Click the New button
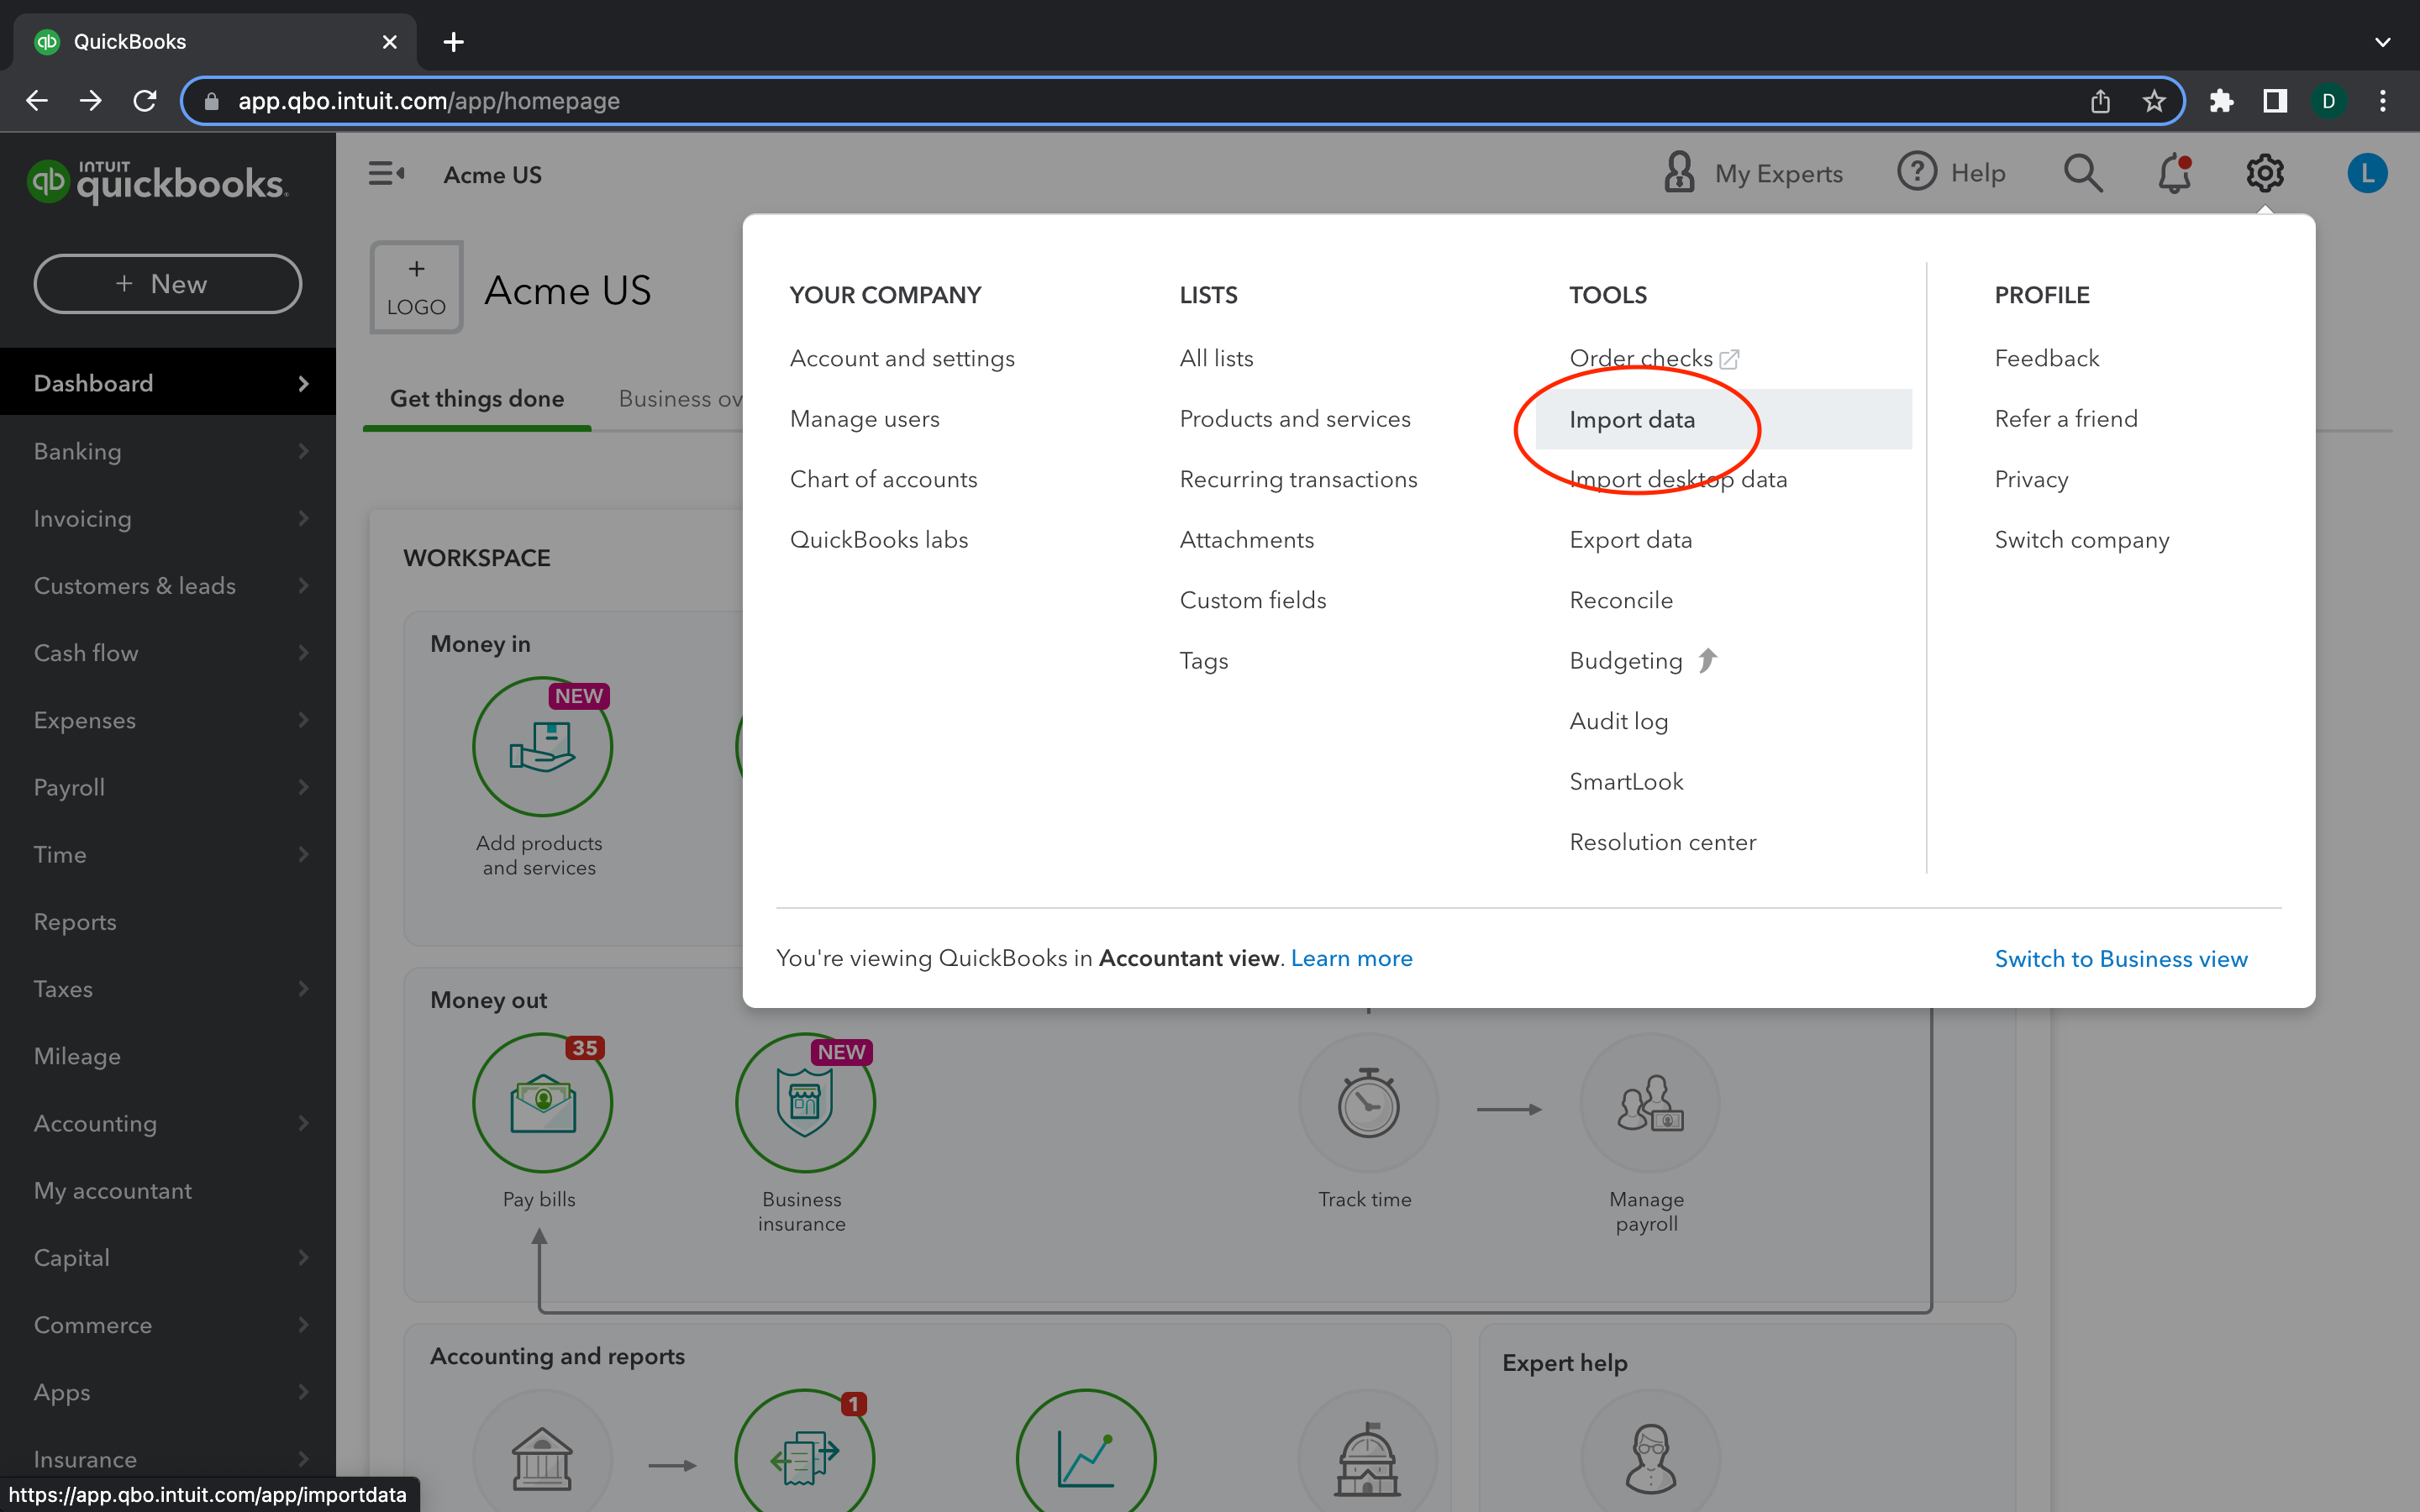This screenshot has width=2420, height=1512. click(x=167, y=283)
